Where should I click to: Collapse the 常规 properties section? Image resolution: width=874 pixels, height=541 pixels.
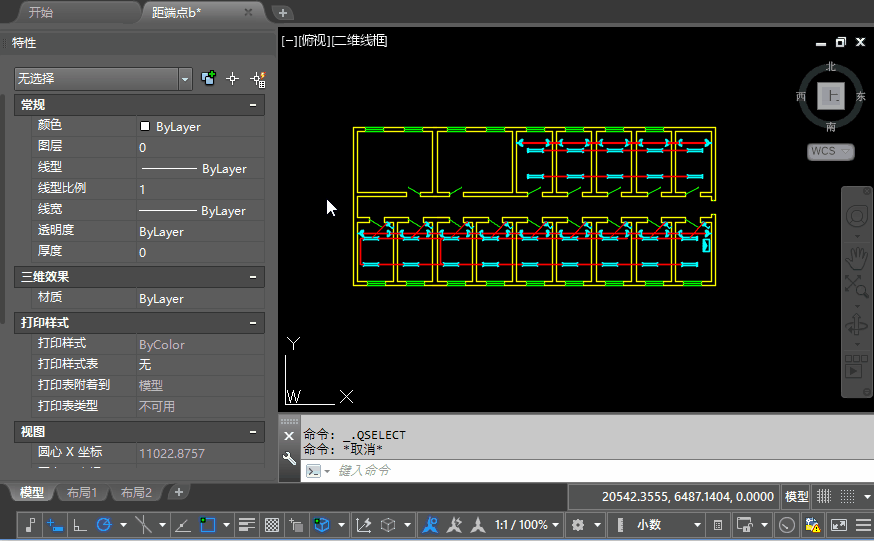[x=253, y=105]
